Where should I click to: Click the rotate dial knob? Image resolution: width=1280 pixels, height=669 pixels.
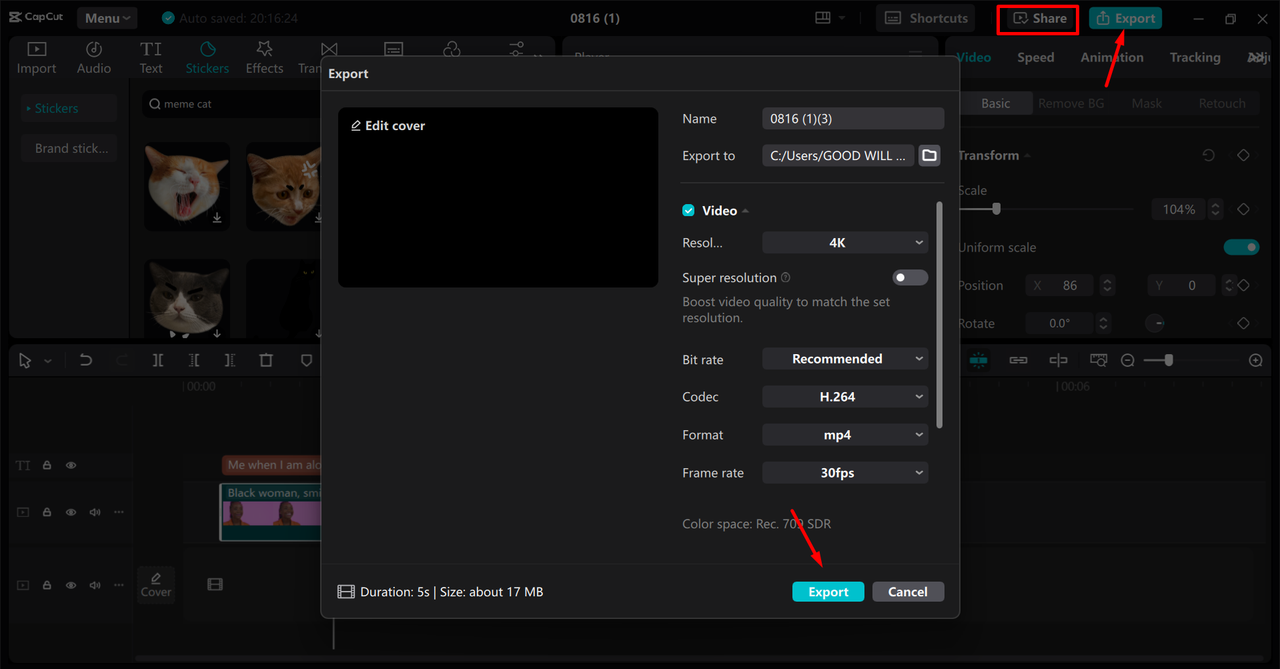coord(1155,323)
